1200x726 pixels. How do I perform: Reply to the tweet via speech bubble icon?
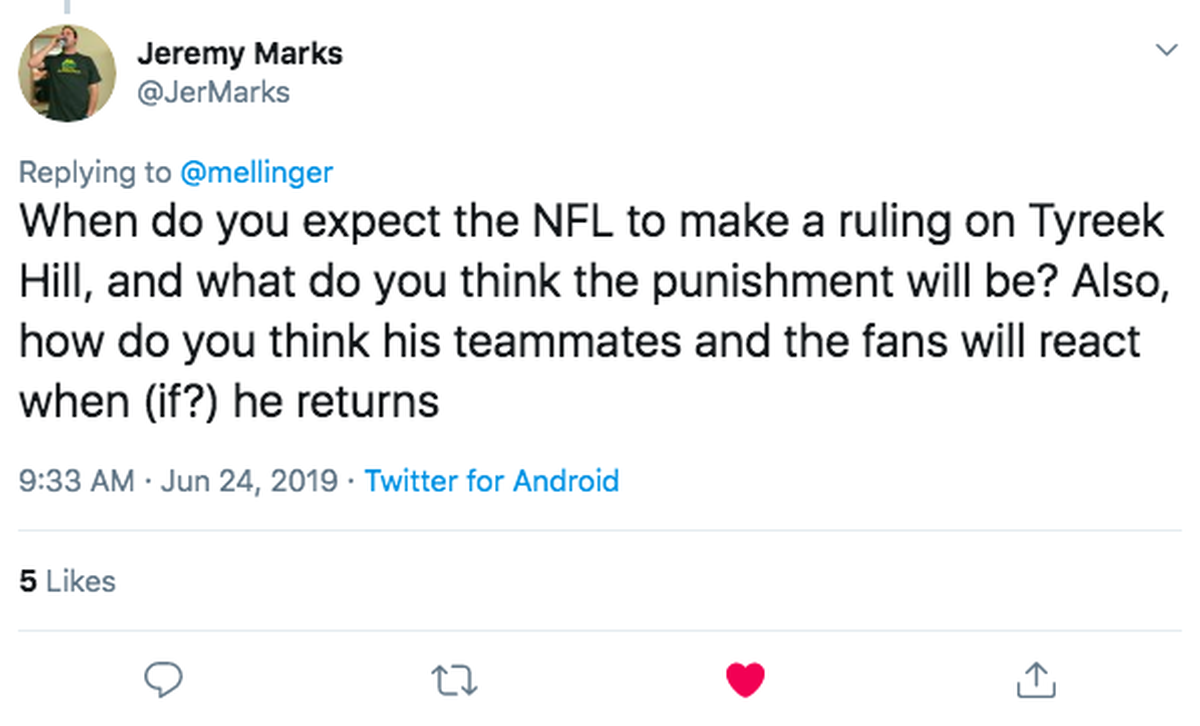click(x=163, y=680)
